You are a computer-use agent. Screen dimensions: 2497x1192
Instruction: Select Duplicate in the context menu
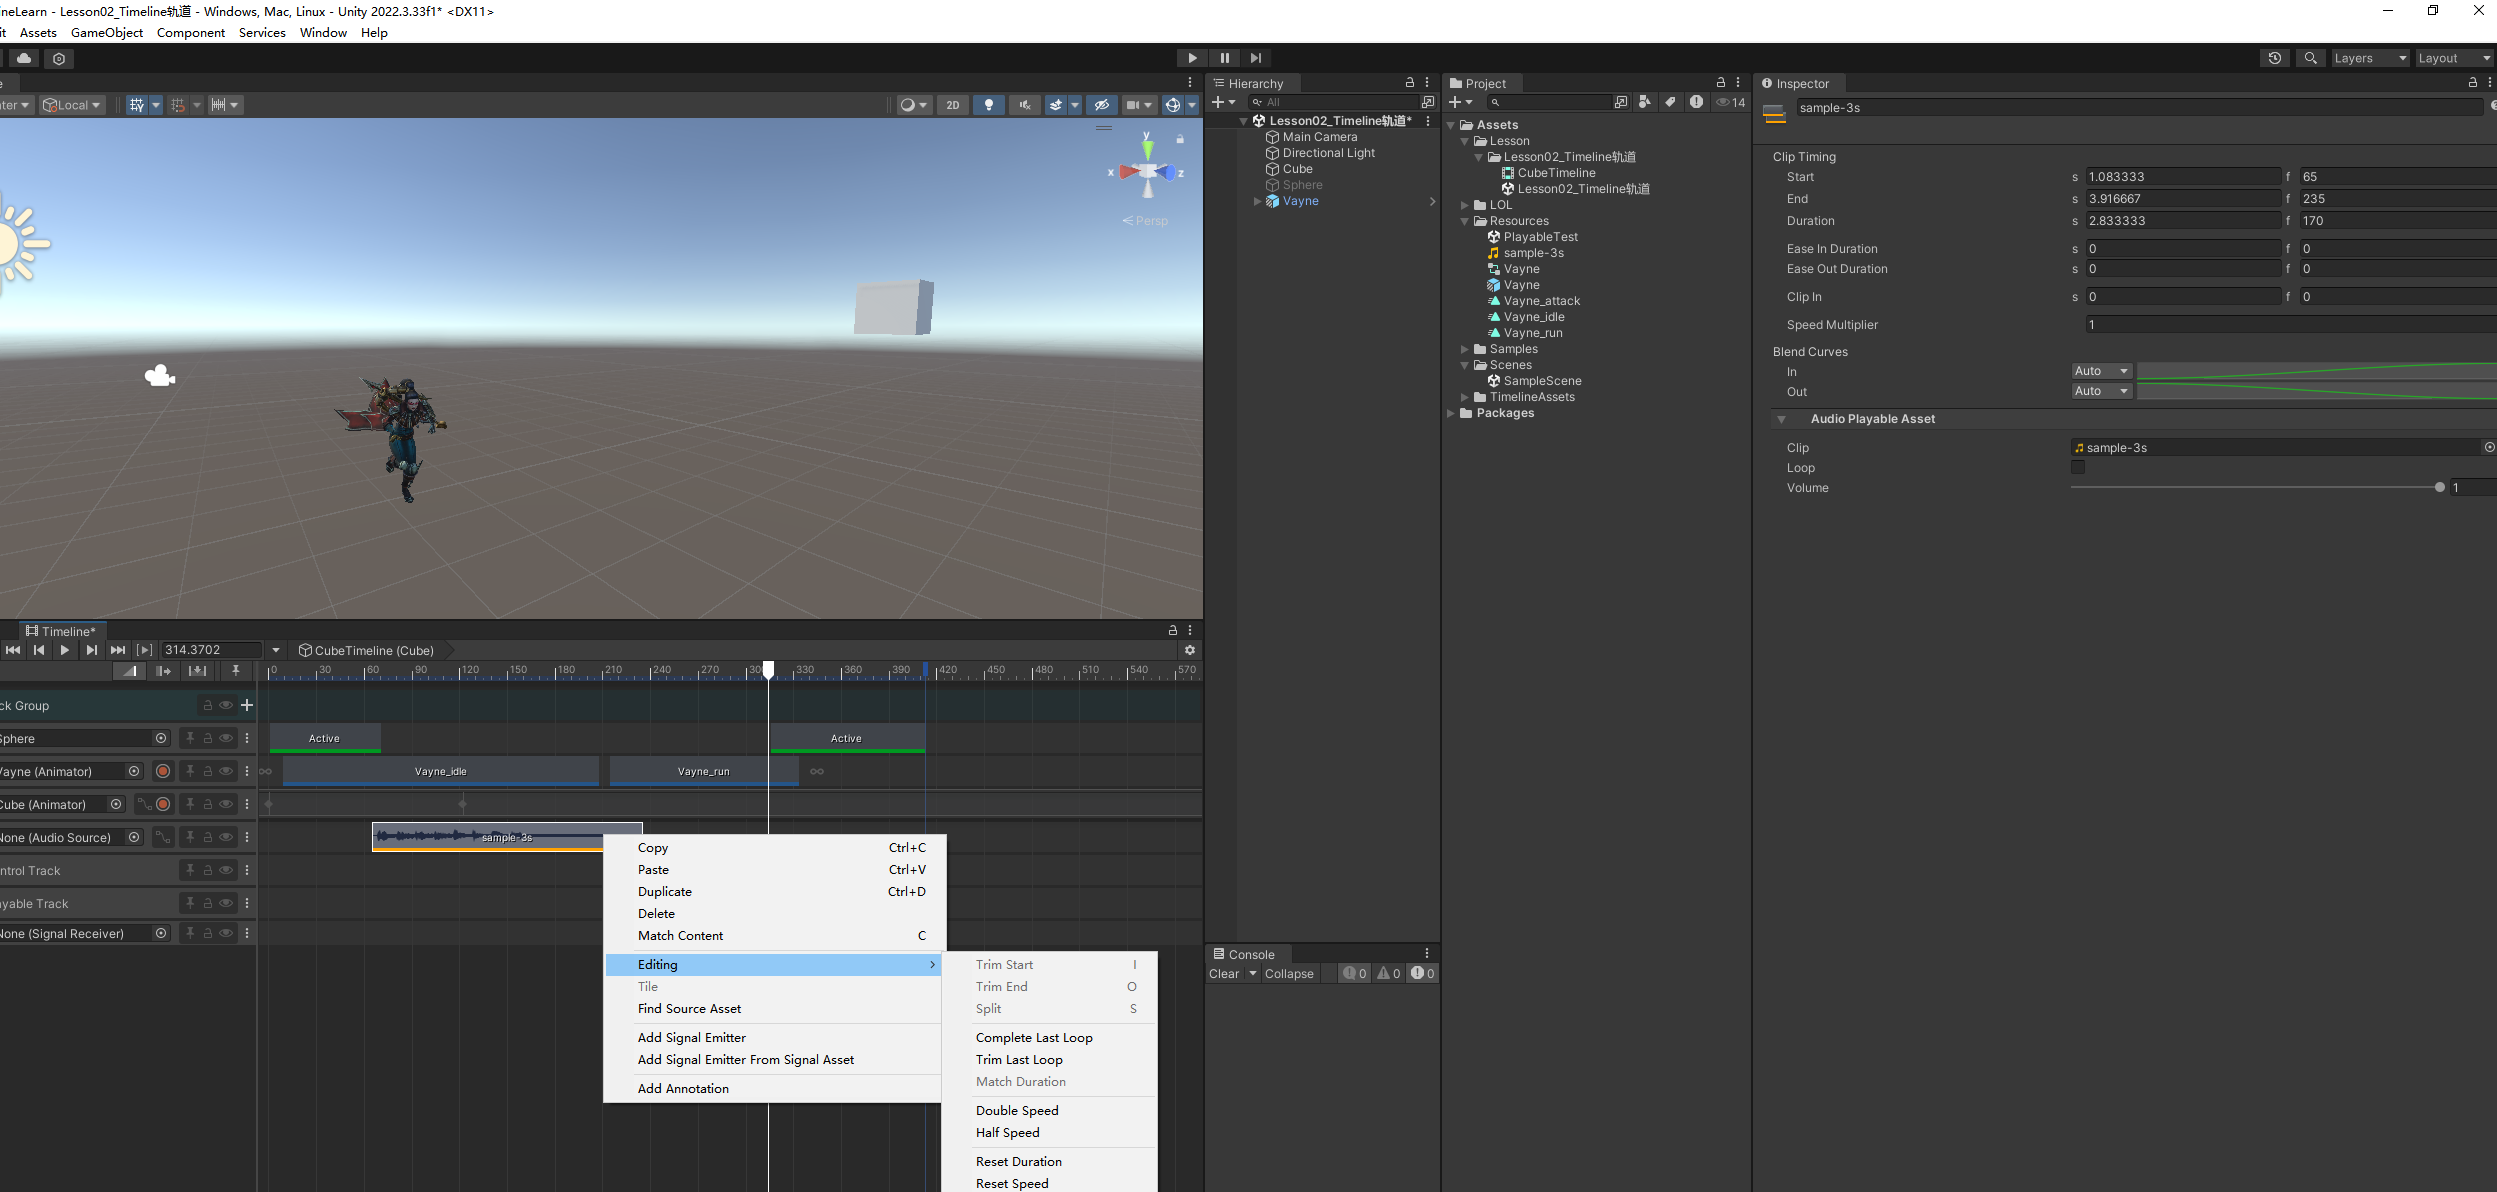665,891
